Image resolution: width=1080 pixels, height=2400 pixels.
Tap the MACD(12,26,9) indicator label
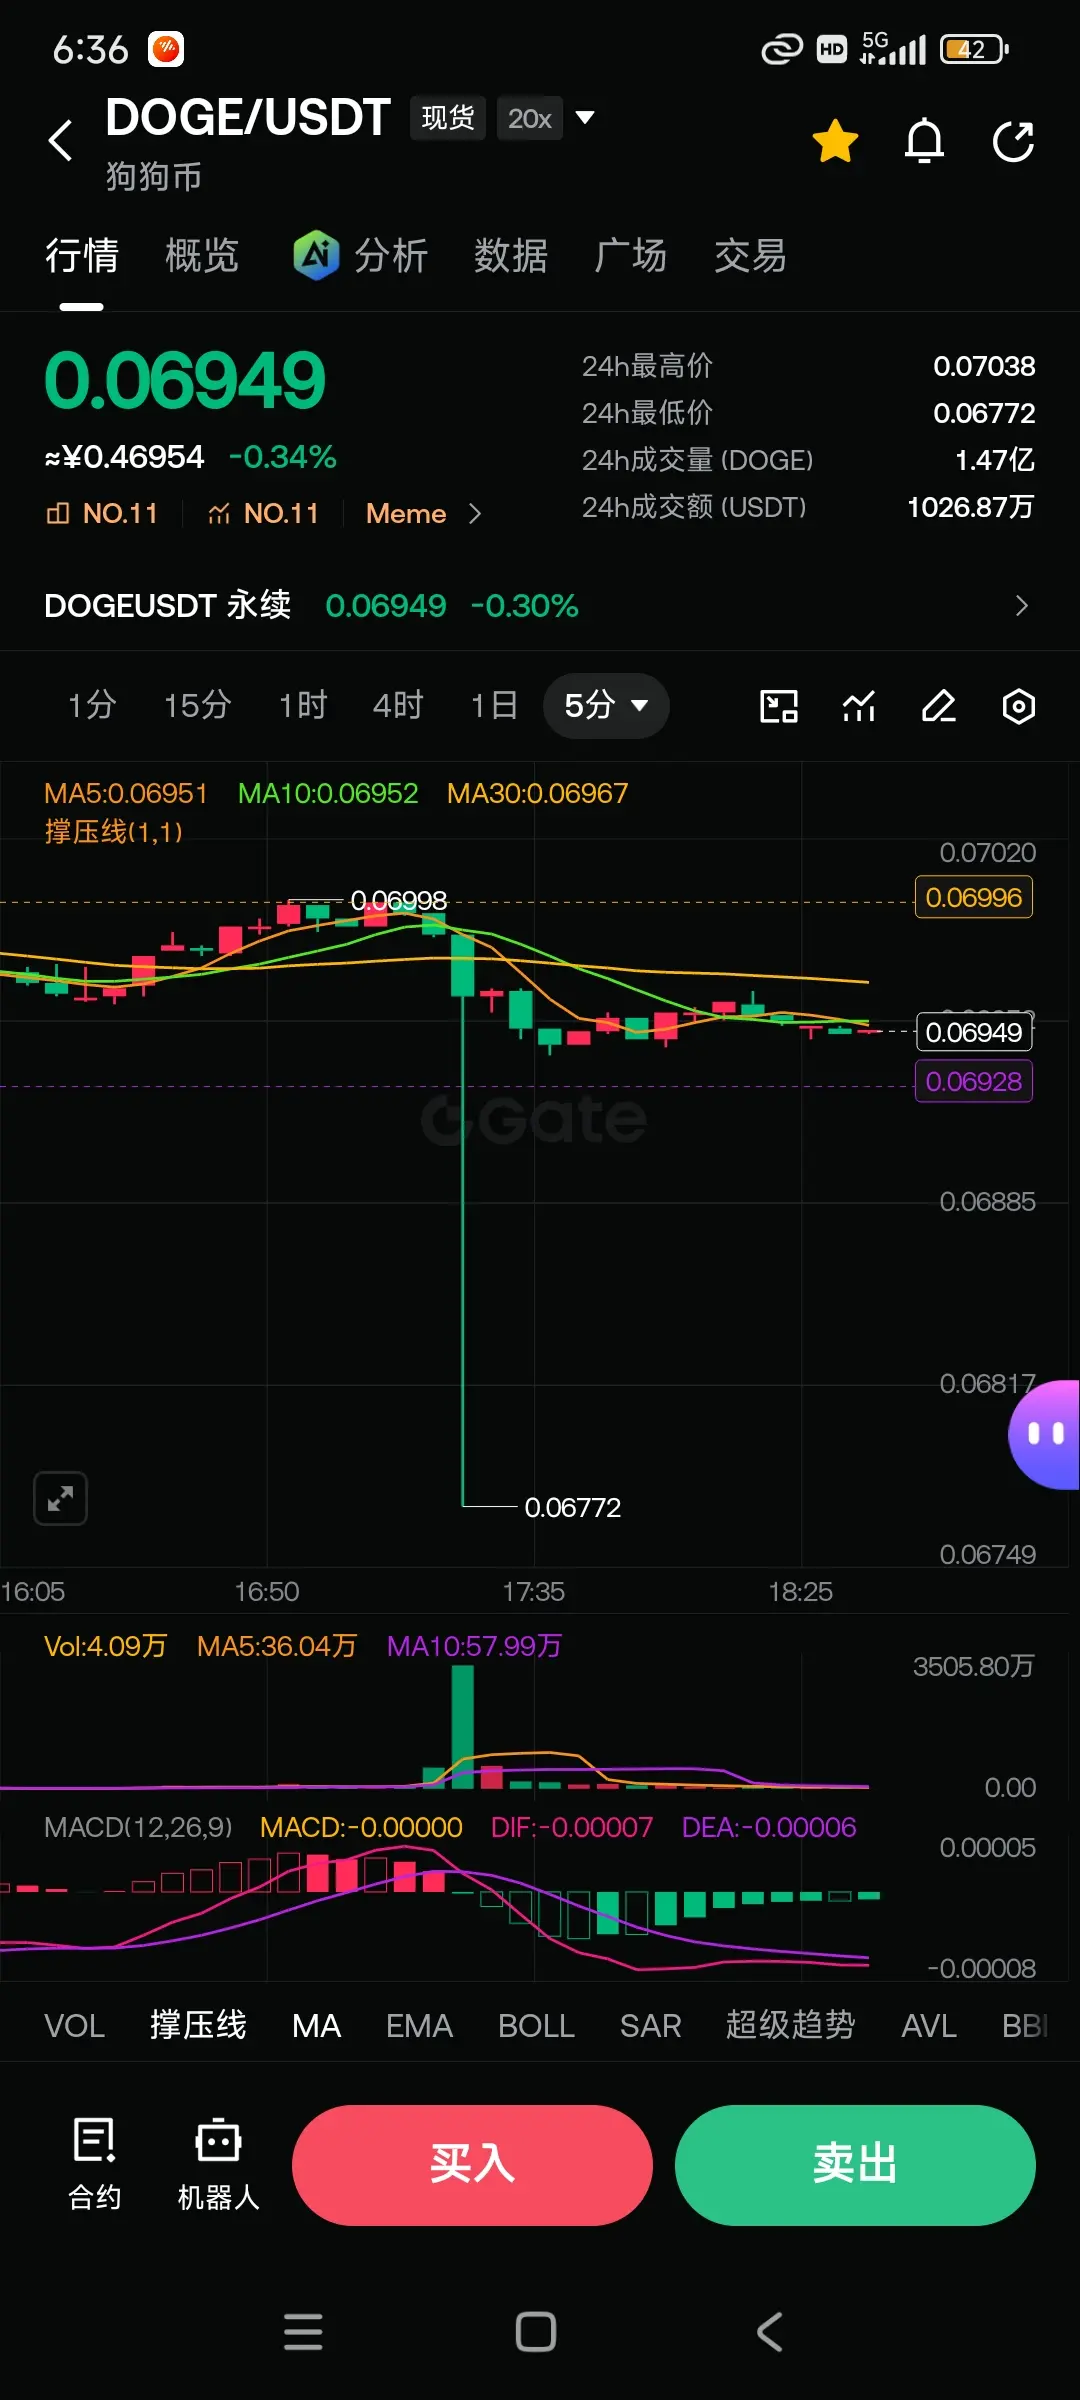pos(138,1827)
